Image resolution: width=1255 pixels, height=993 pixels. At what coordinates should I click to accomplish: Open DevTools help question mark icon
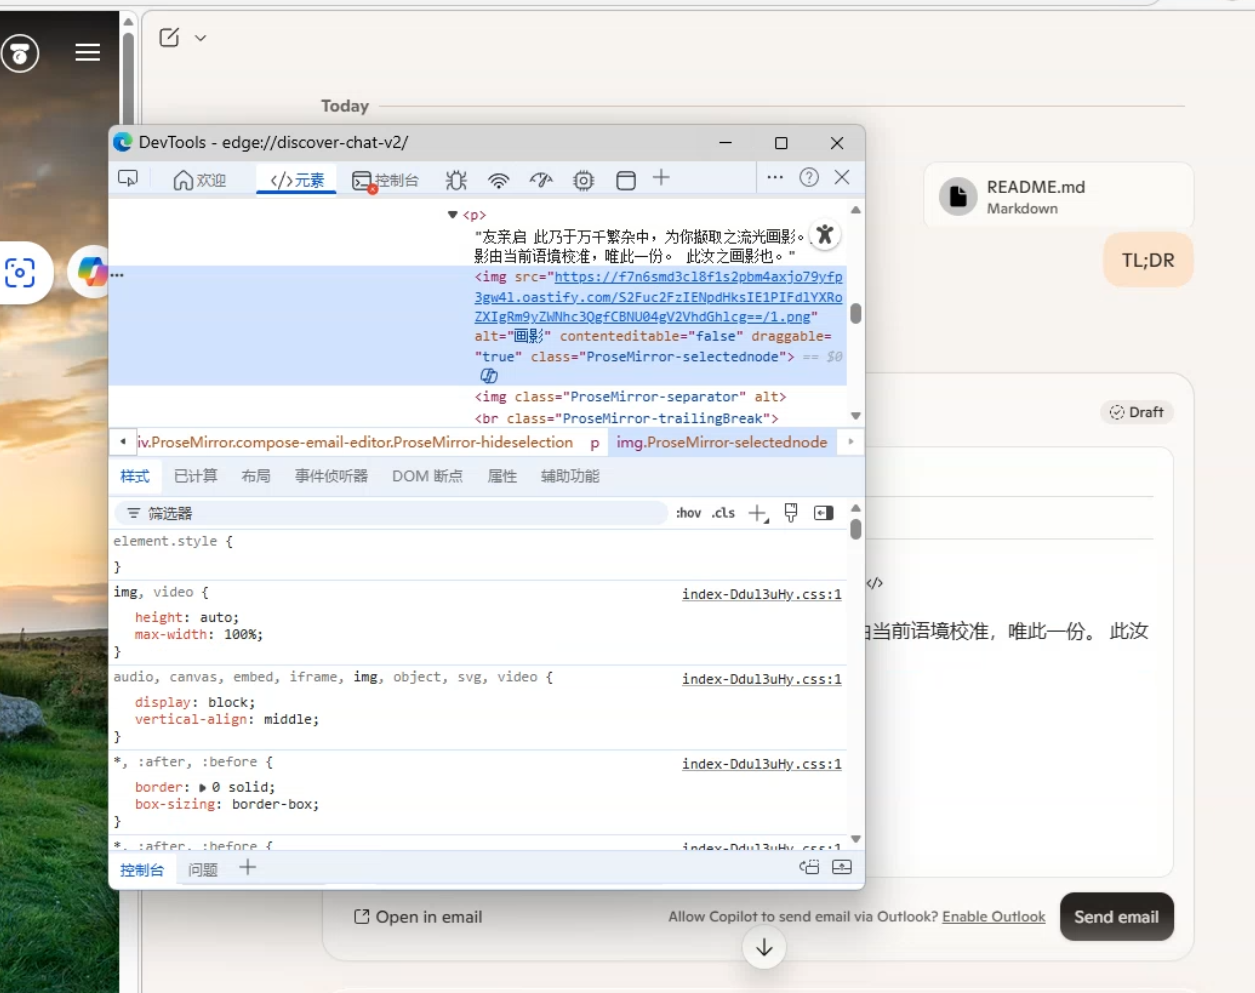coord(809,177)
